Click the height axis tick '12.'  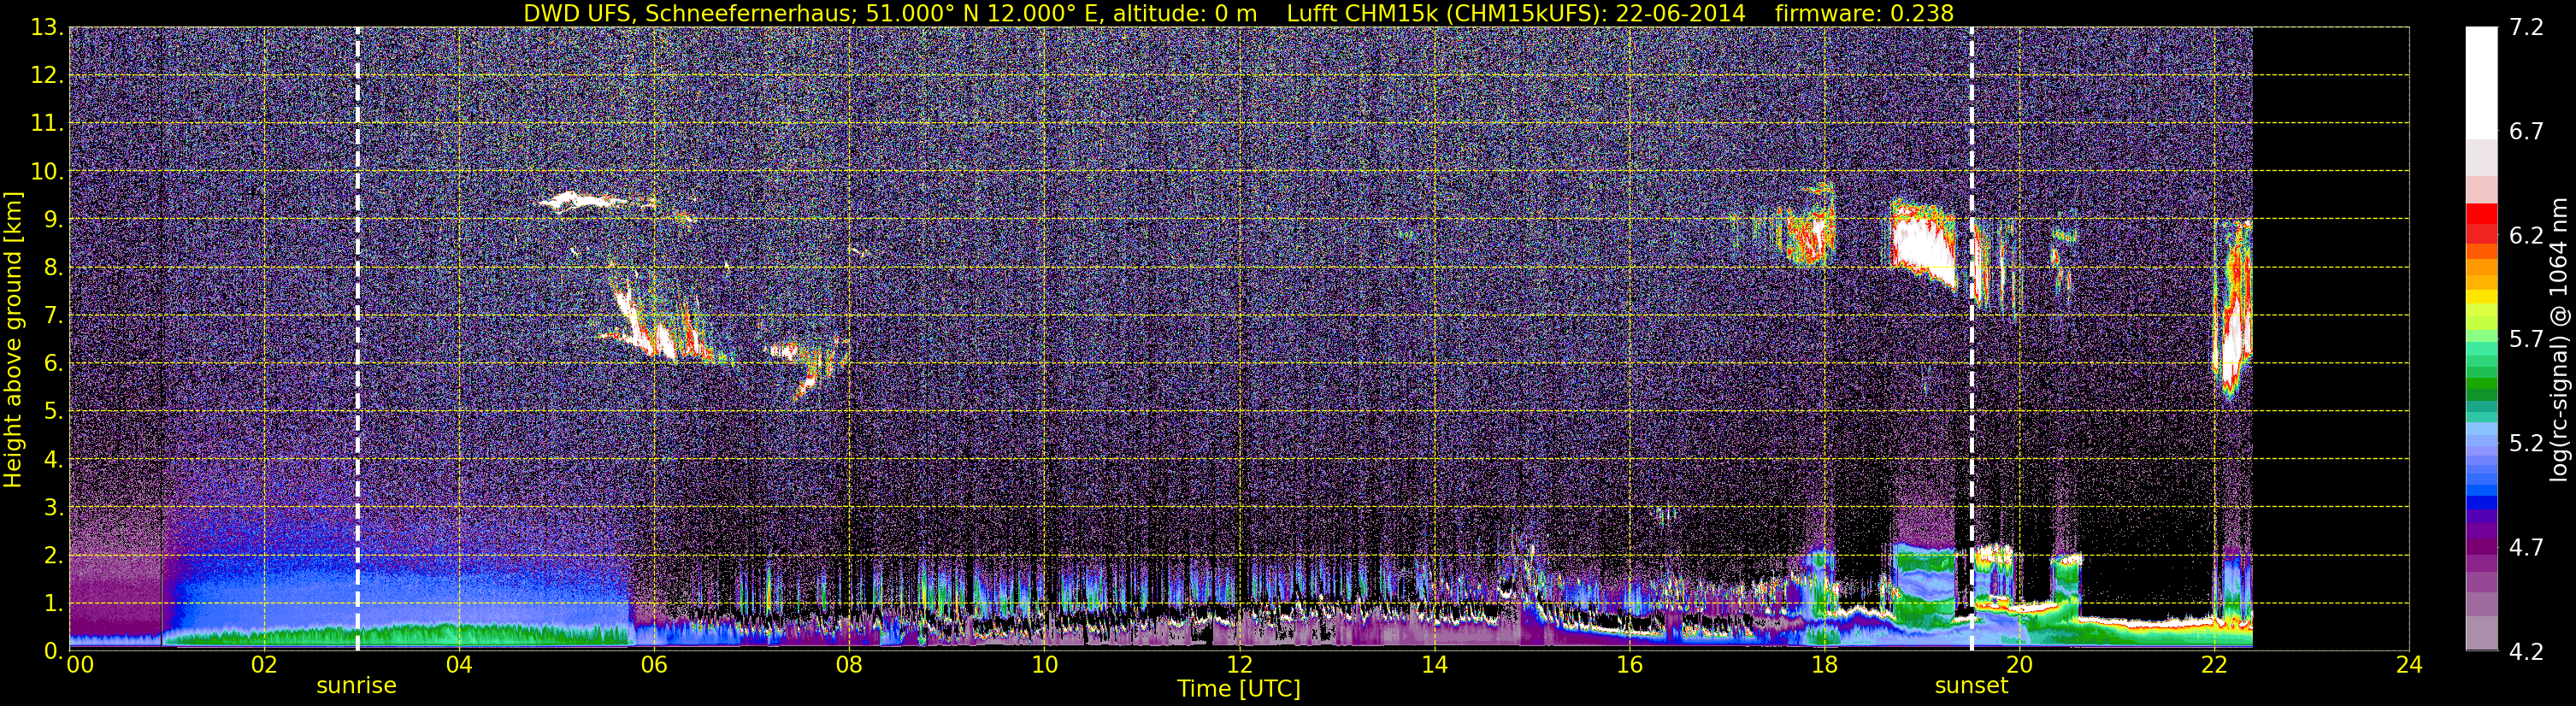click(47, 76)
